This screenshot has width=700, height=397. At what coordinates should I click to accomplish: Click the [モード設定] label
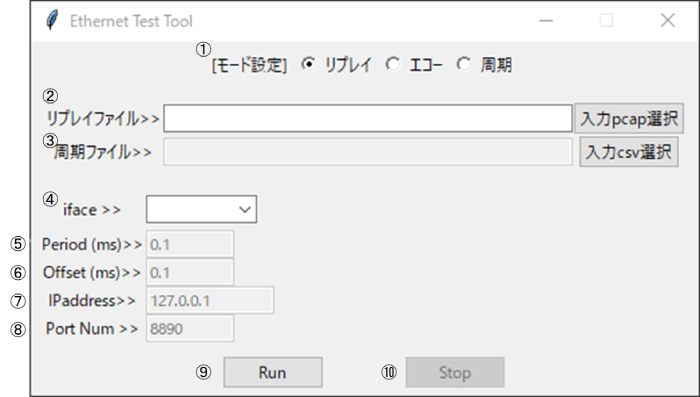pyautogui.click(x=249, y=65)
